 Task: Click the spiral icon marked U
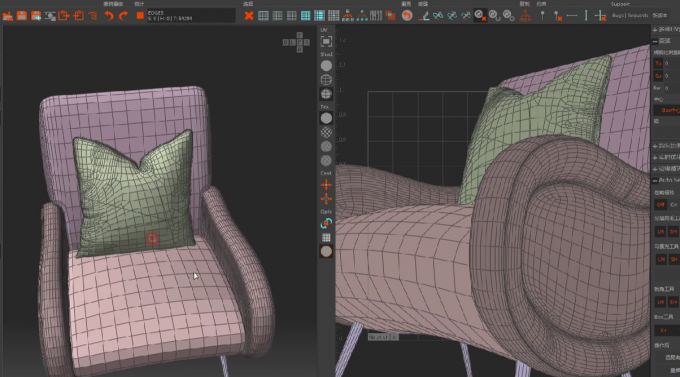(494, 16)
